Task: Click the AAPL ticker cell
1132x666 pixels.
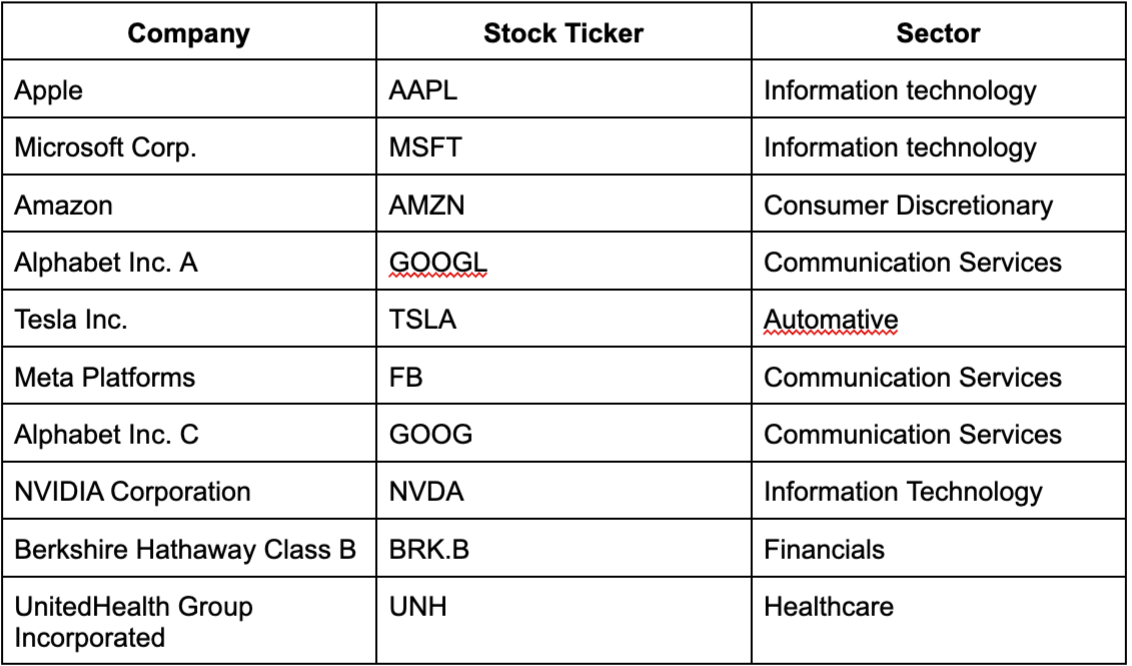Action: (x=563, y=89)
